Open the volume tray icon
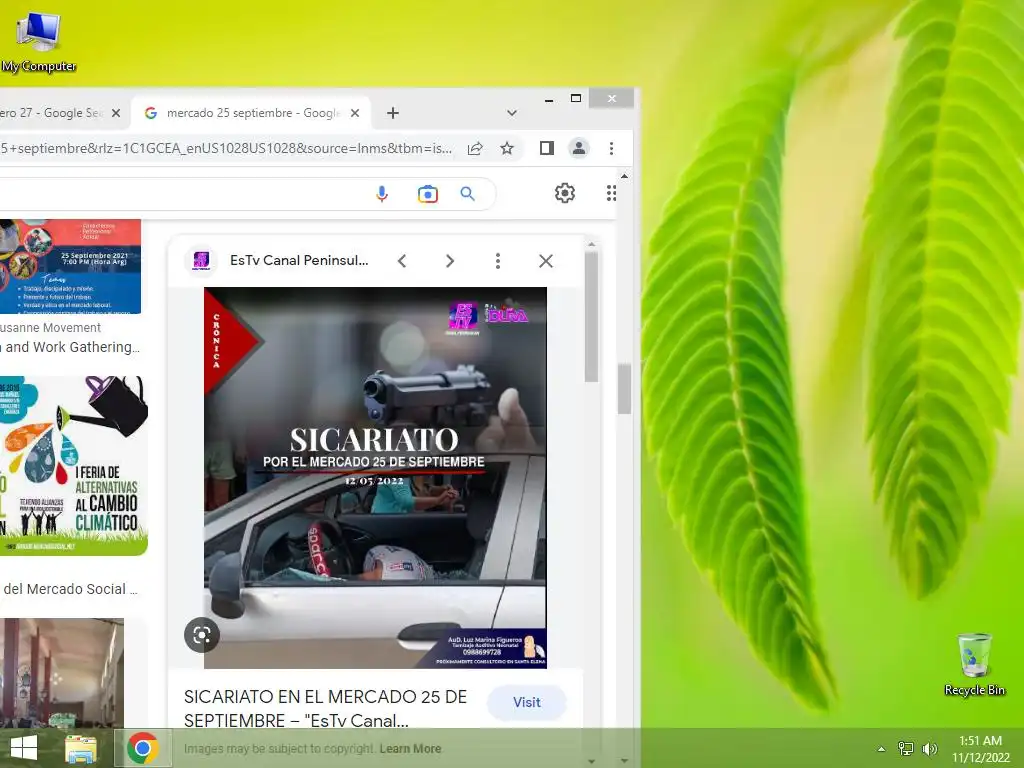1024x768 pixels. tap(930, 748)
